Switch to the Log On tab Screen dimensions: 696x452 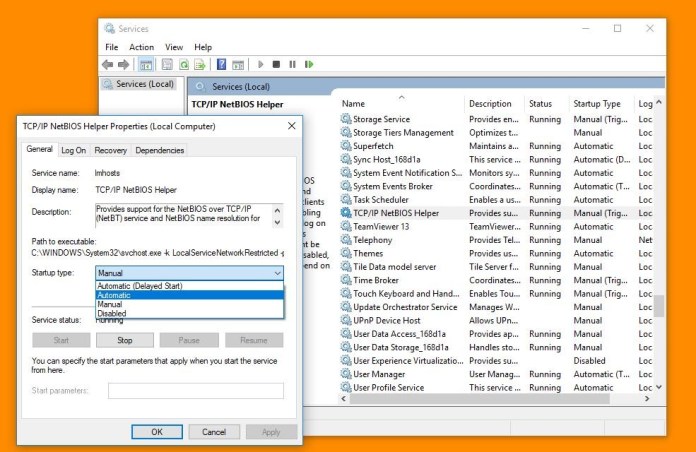tap(73, 150)
